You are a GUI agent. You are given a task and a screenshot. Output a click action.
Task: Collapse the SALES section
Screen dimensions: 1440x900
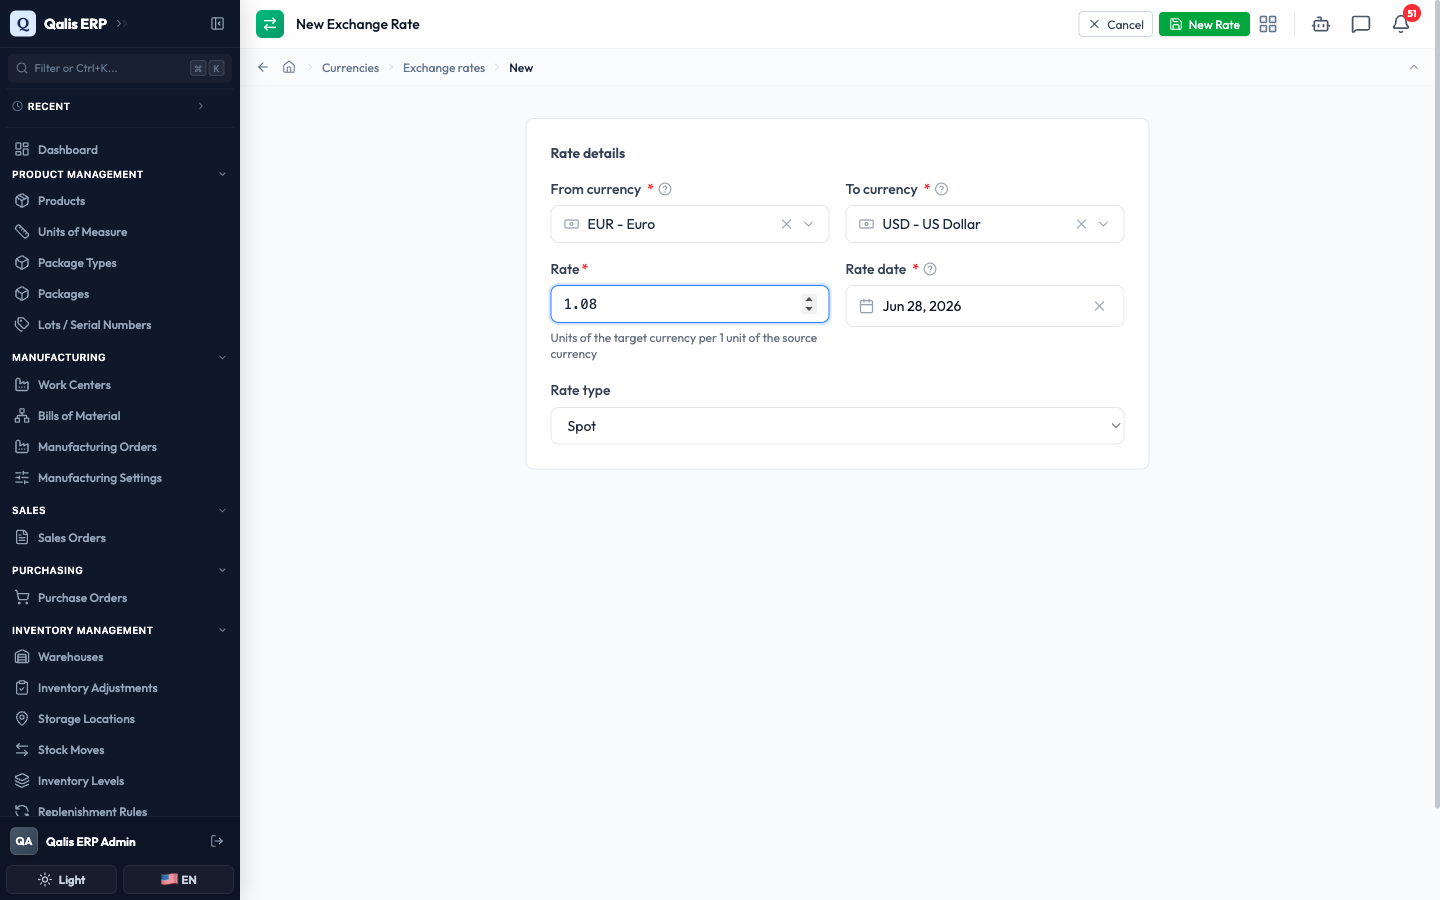222,510
